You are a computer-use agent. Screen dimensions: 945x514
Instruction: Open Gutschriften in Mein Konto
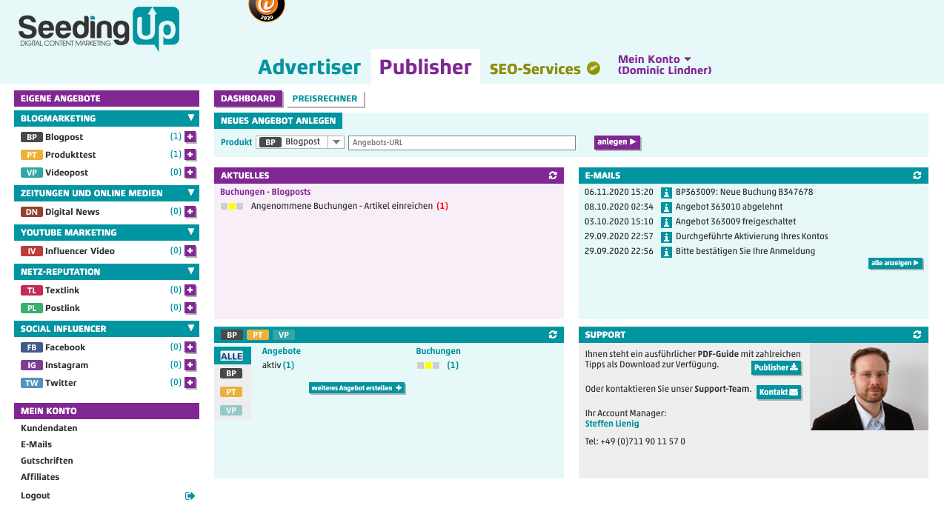tap(47, 460)
